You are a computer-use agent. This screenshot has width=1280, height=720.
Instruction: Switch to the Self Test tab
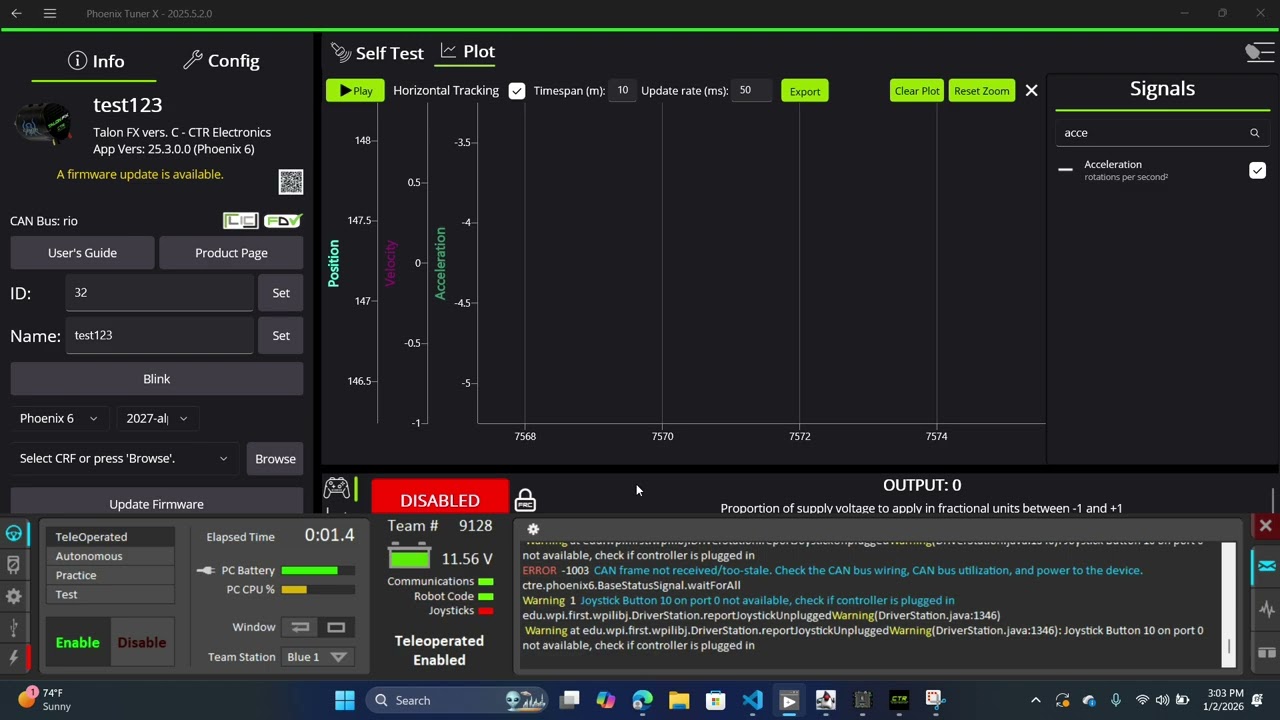click(377, 53)
